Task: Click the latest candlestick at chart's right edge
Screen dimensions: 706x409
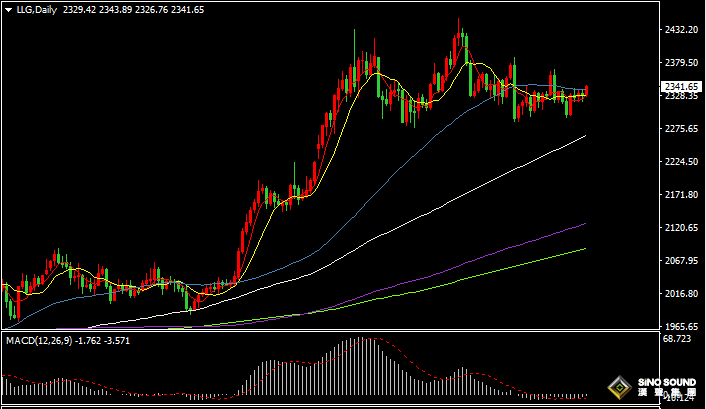Action: (586, 91)
